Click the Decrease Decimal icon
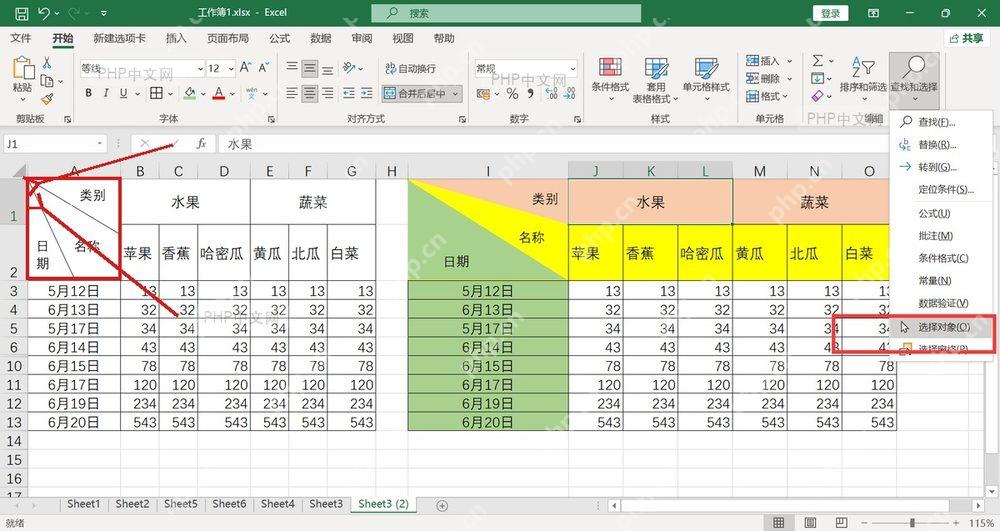1000x531 pixels. point(570,94)
